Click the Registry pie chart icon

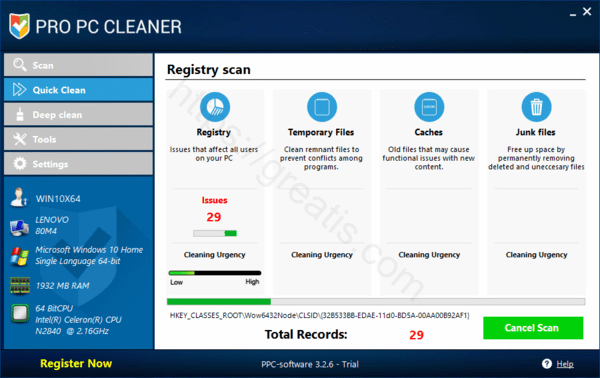point(215,107)
